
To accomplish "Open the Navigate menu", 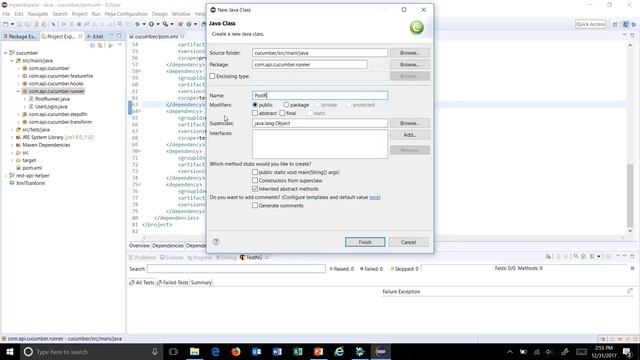I will pos(38,14).
